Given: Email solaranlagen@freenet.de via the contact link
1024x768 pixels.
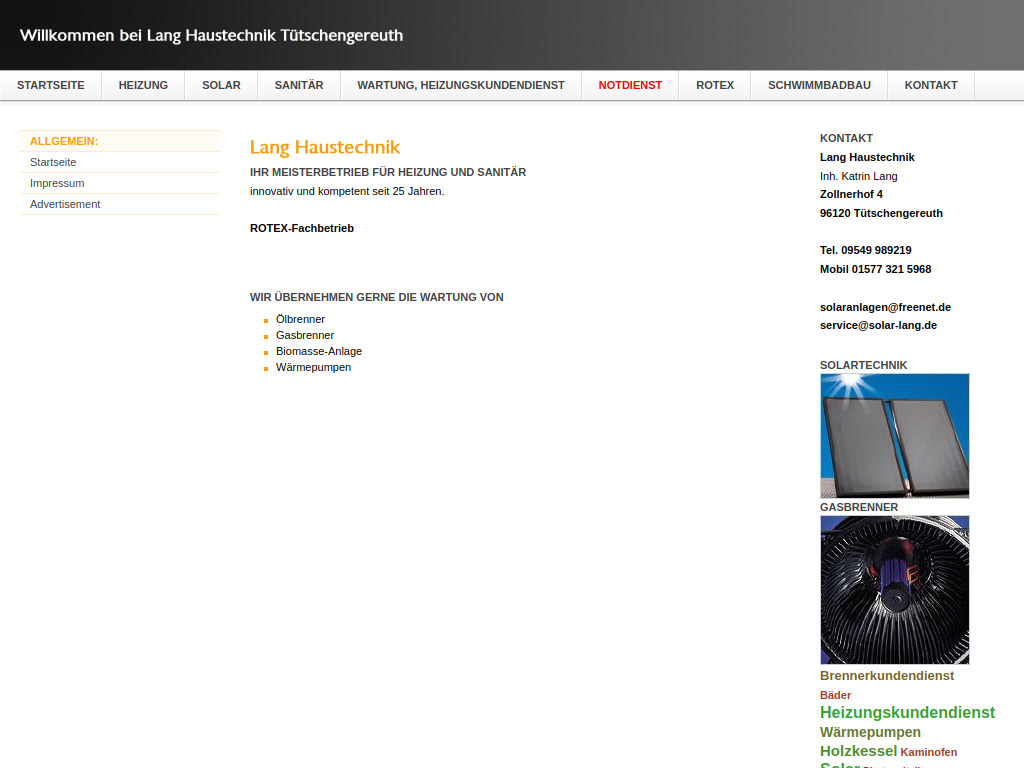Looking at the screenshot, I should (x=886, y=307).
